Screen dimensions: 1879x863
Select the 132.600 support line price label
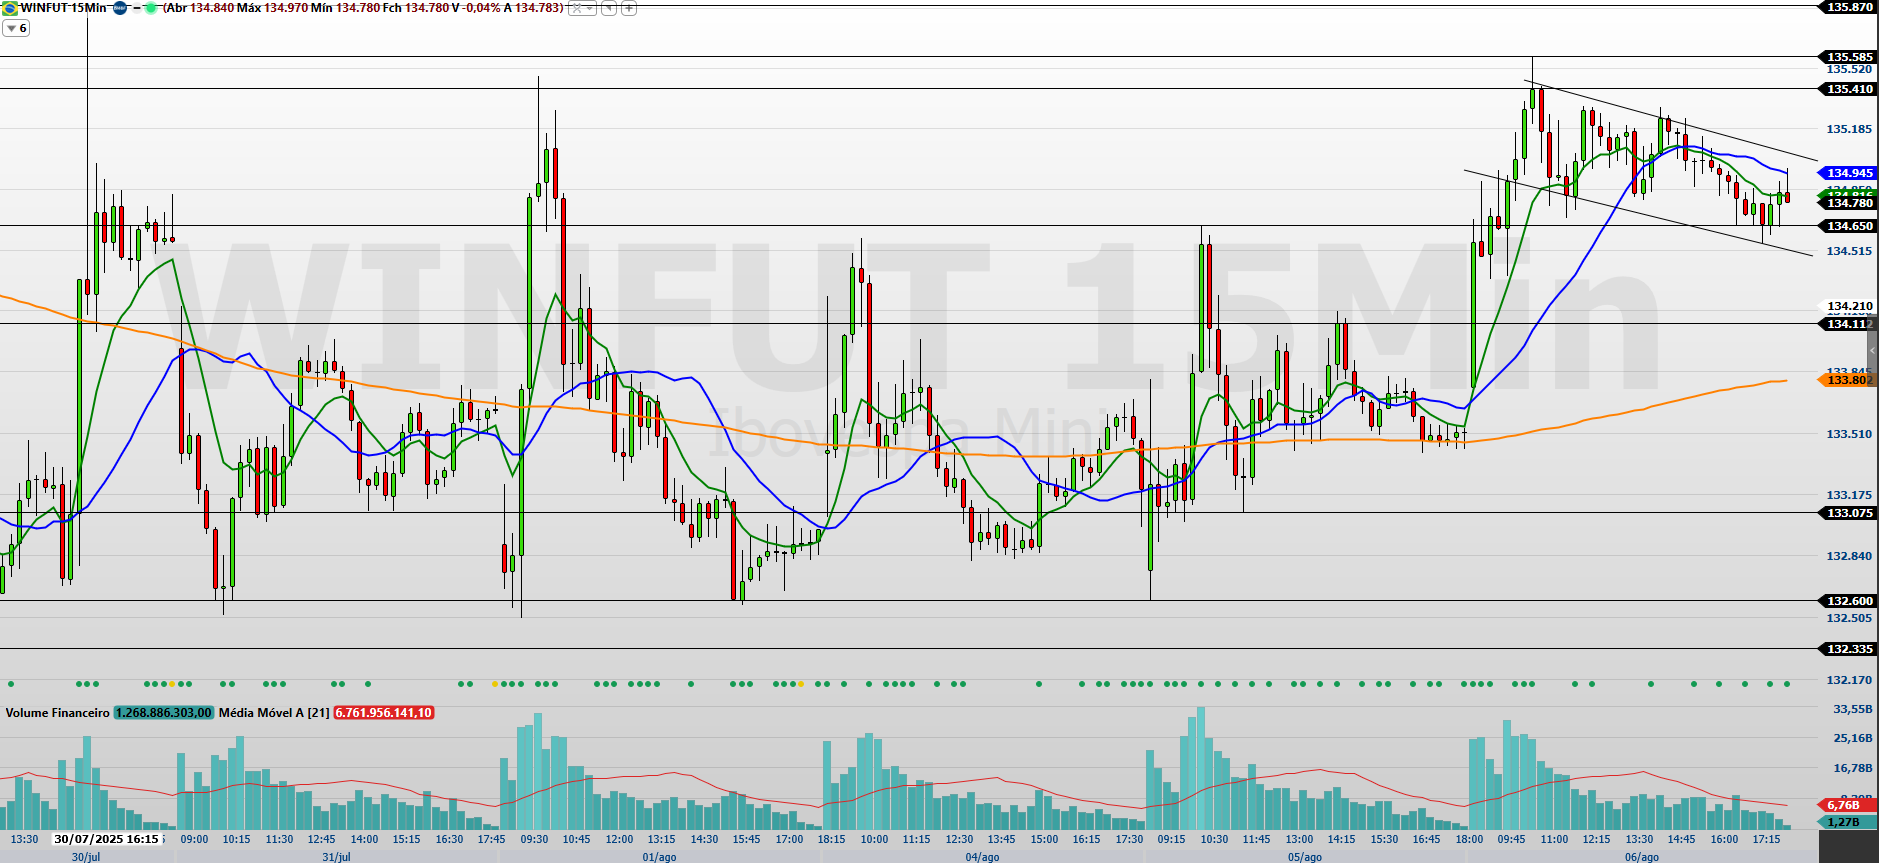pos(1848,601)
